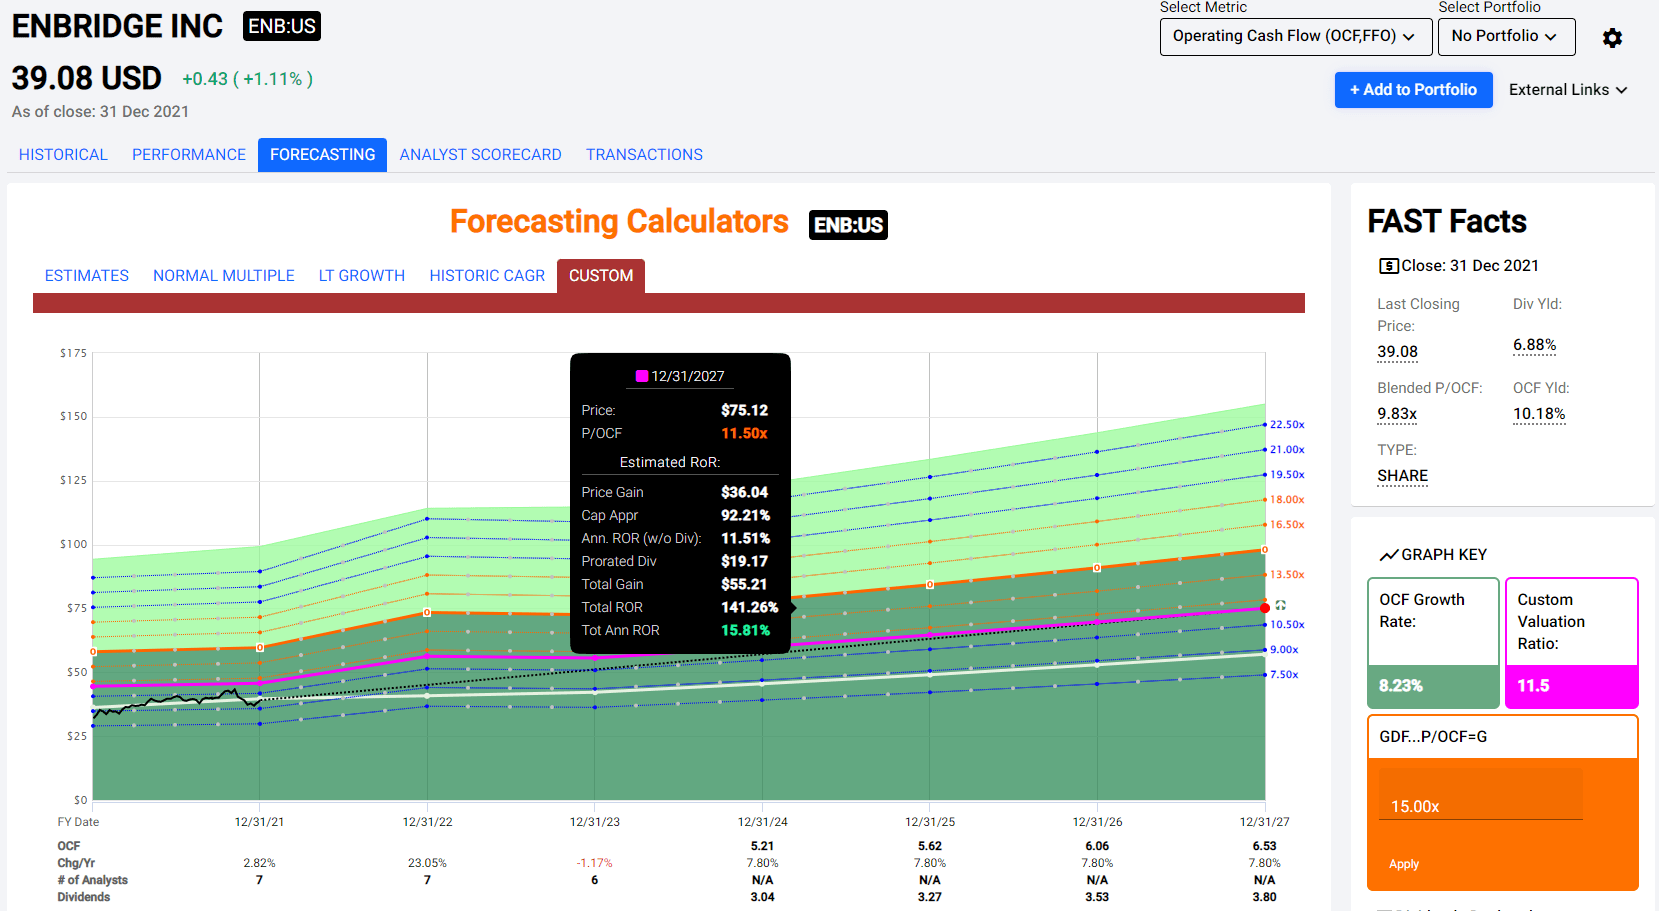
Task: Click the 6.53 OCF value for 12/31/27
Action: (1264, 846)
